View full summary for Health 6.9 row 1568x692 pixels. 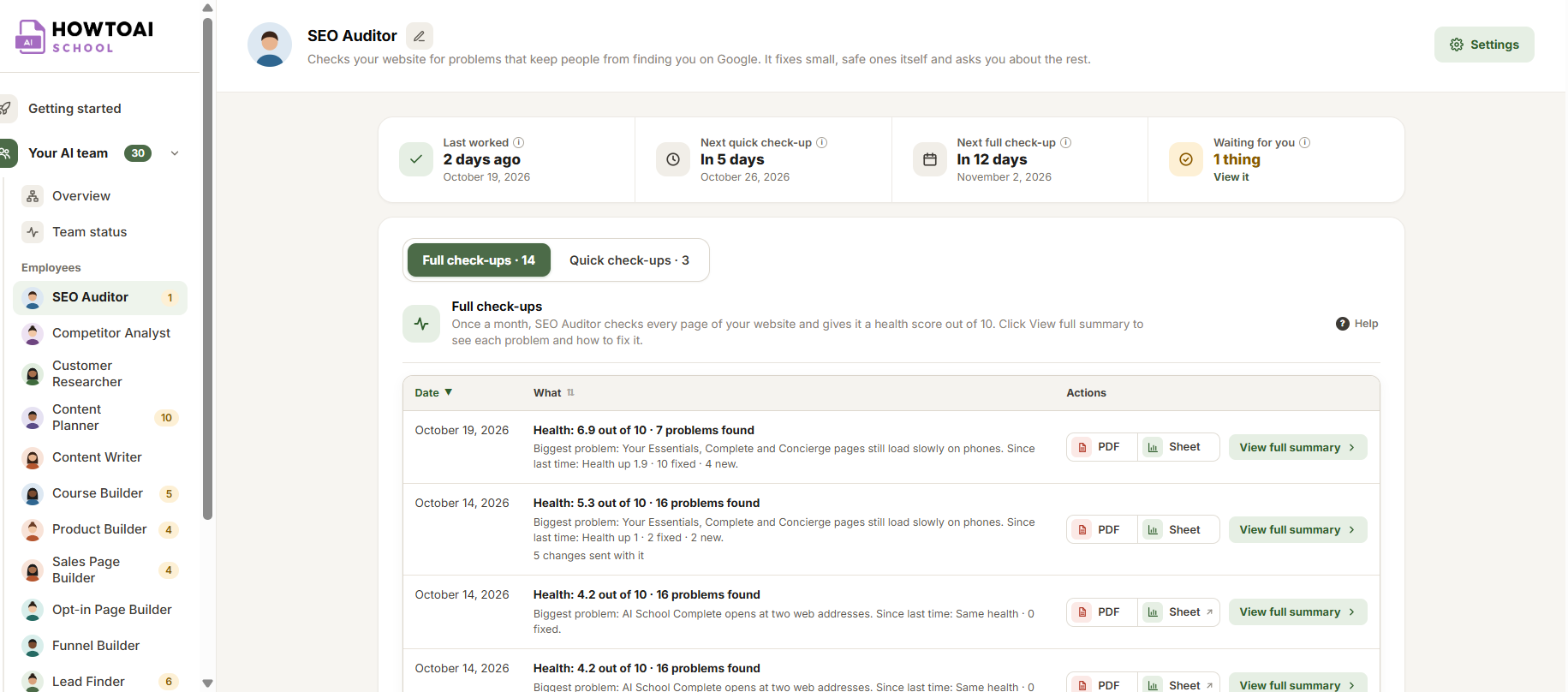[1297, 447]
